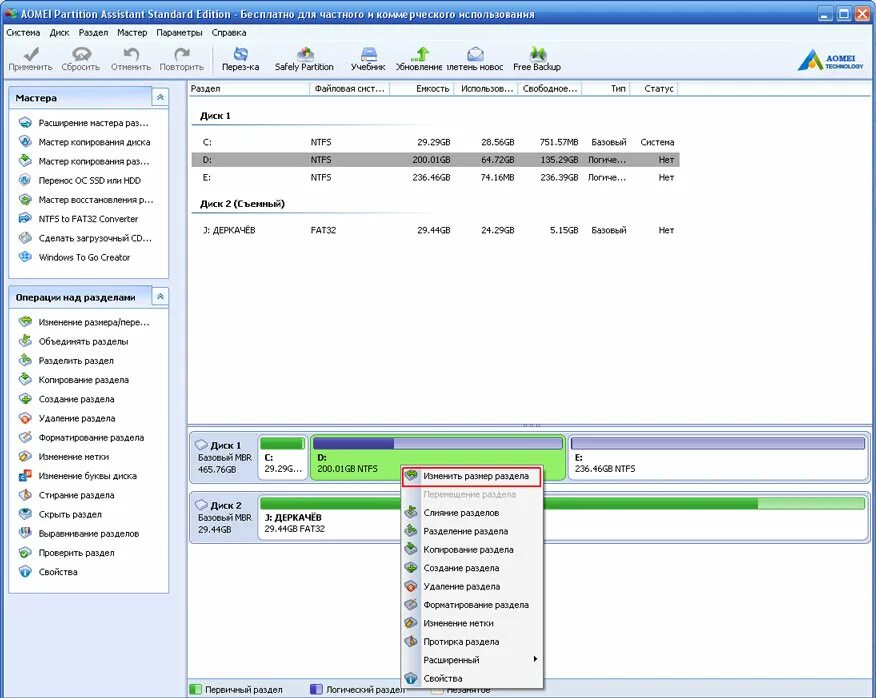Select Стирание раздела in the sidebar
This screenshot has height=698, width=876.
pos(76,496)
